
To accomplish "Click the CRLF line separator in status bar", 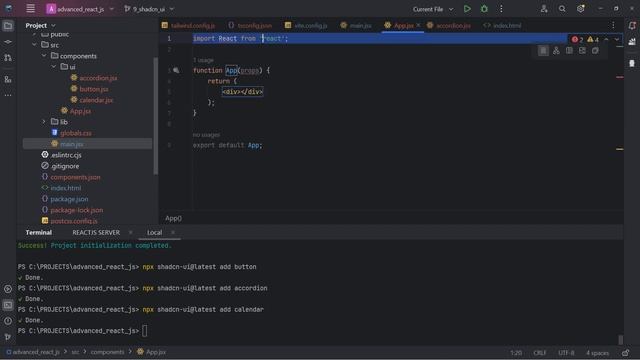I will (x=540, y=353).
